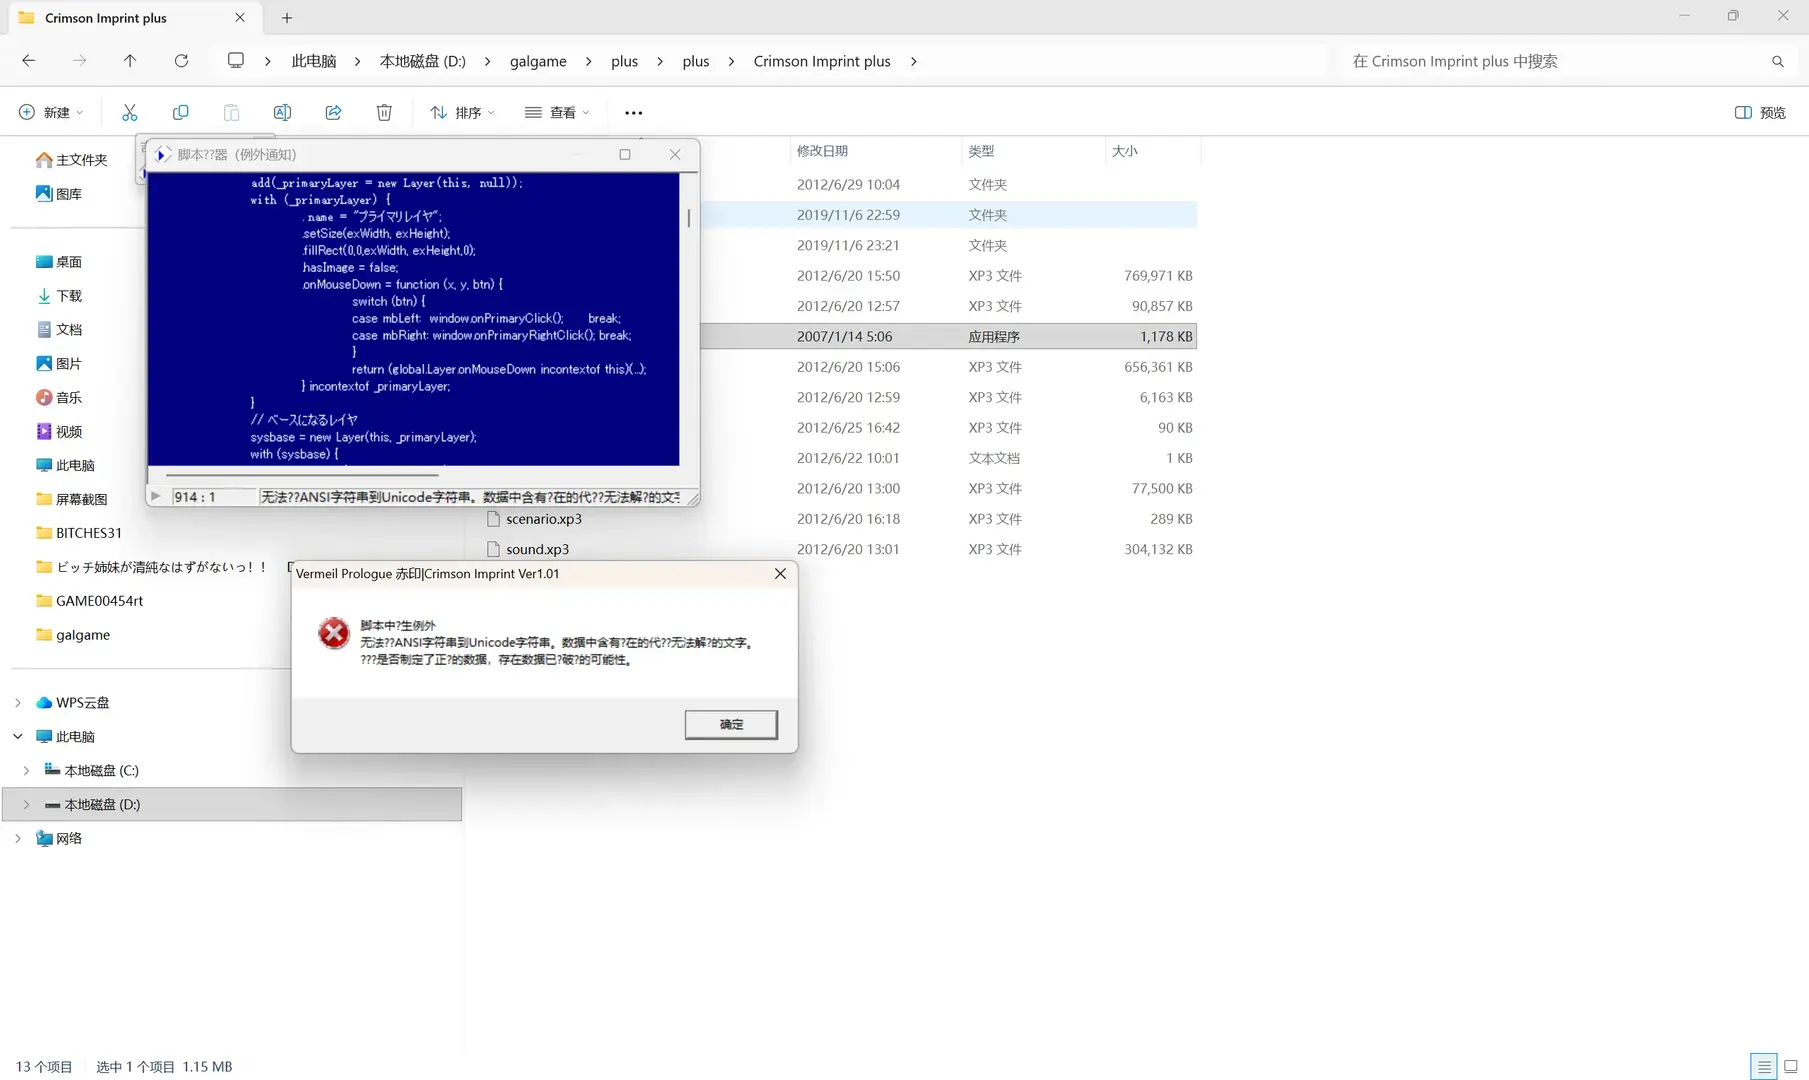Collapse the 此电脑 tree node
1809x1080 pixels.
point(18,737)
